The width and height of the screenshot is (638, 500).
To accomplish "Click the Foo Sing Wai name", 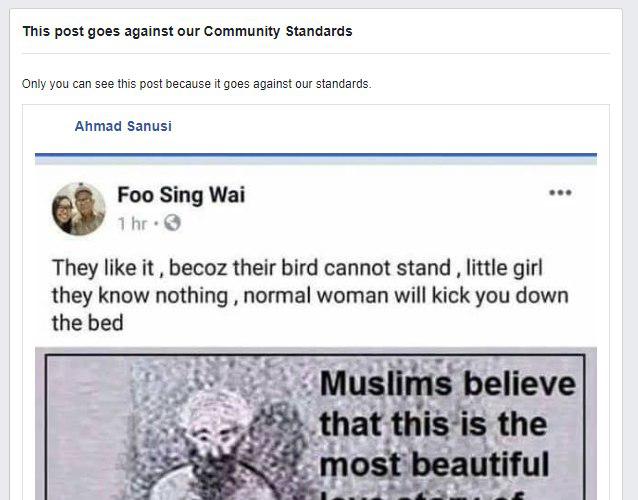I will point(181,194).
